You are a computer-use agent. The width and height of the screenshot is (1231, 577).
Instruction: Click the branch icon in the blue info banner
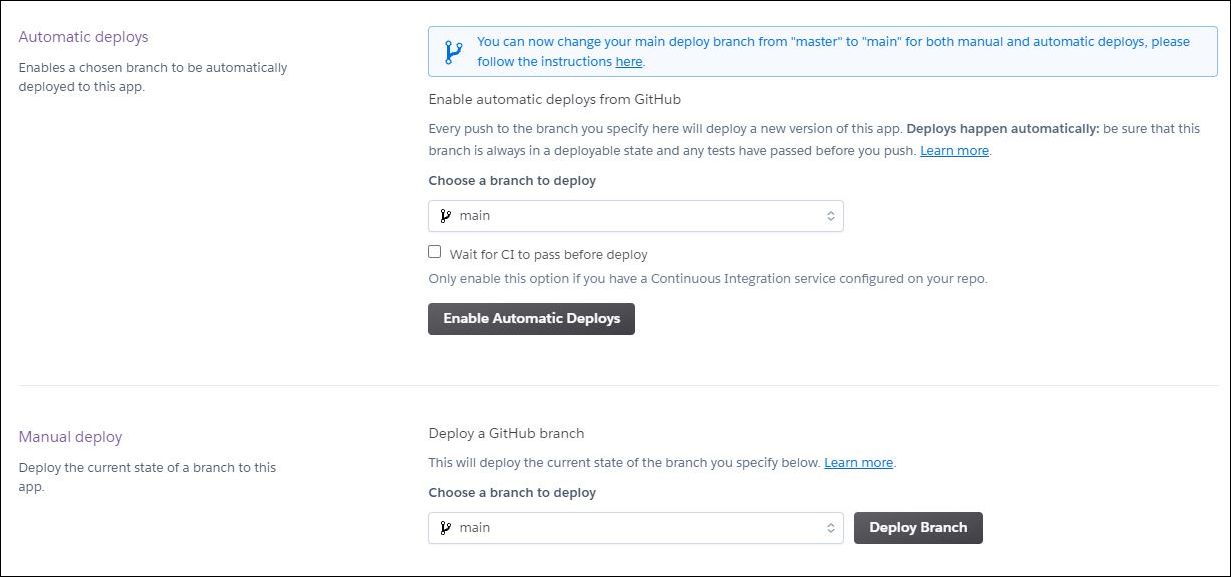click(x=453, y=52)
